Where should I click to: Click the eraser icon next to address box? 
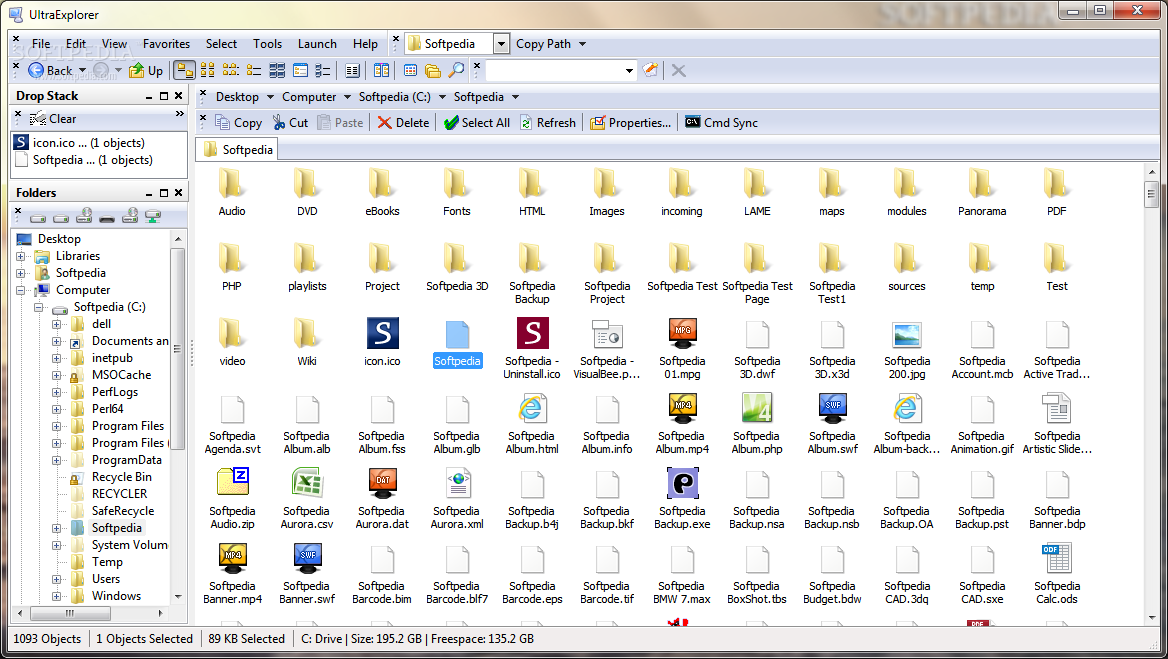click(650, 70)
